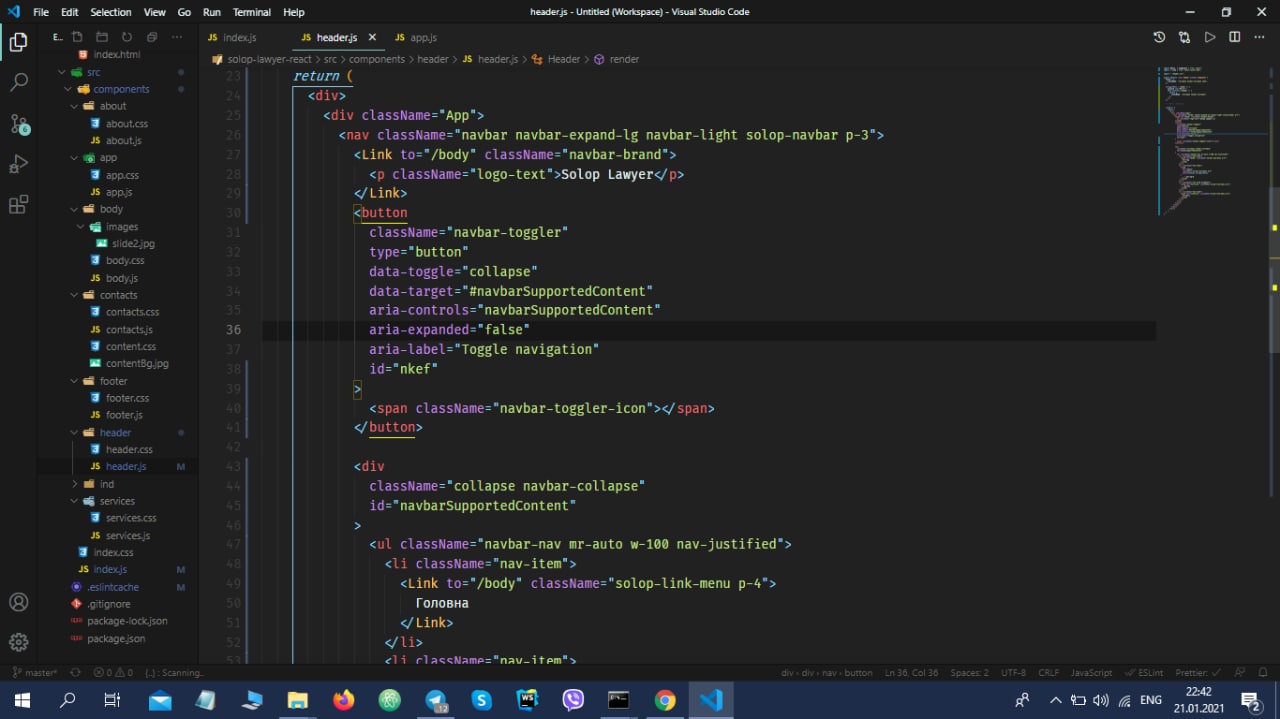Open Run and Debug view

tap(19, 164)
